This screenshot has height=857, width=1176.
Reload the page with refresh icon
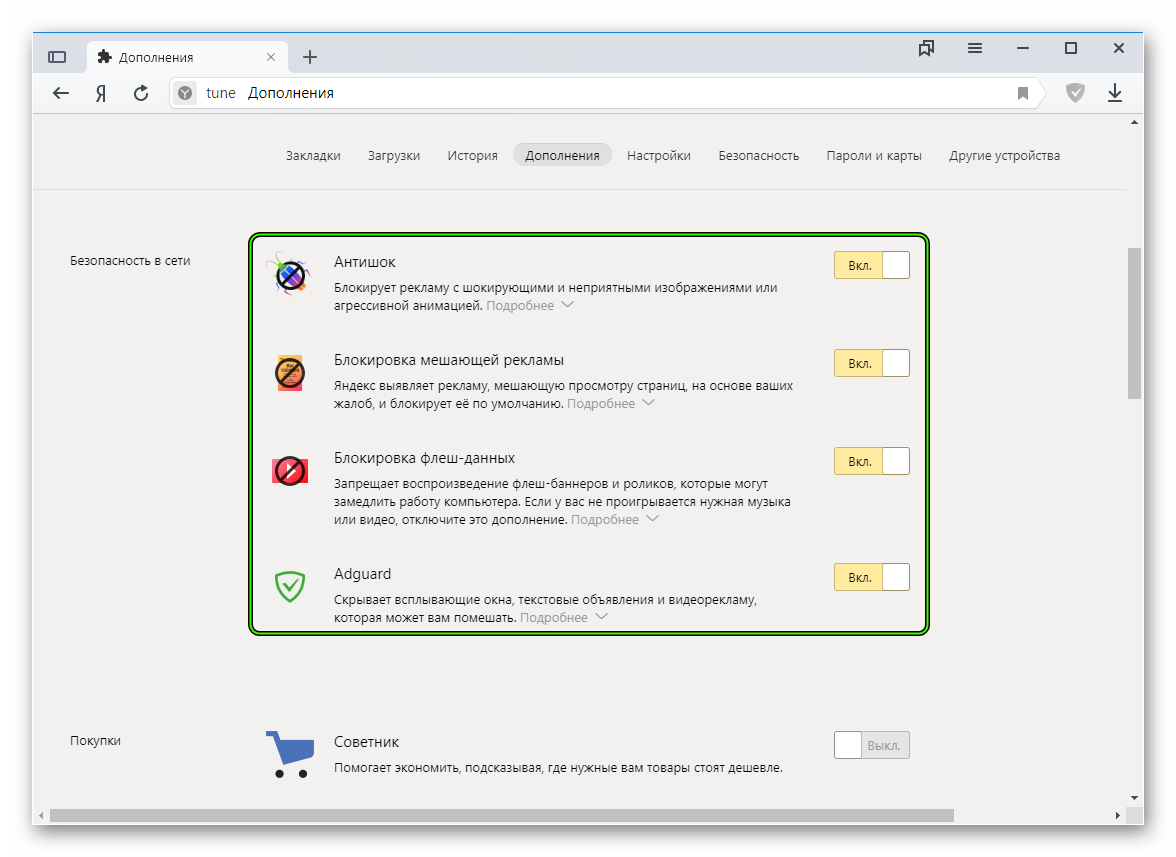(141, 93)
